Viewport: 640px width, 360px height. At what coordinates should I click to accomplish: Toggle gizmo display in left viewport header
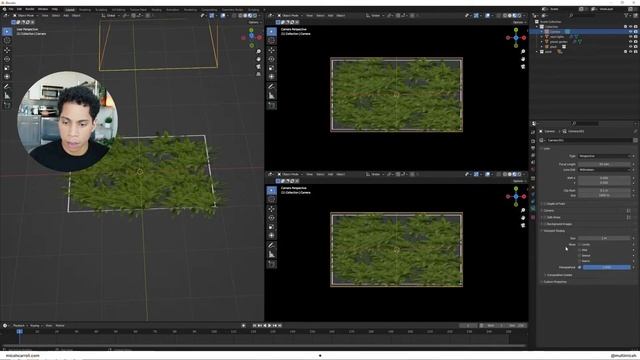tap(211, 16)
